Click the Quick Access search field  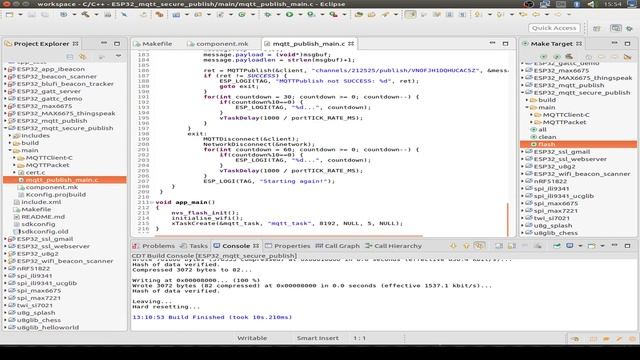point(554,28)
